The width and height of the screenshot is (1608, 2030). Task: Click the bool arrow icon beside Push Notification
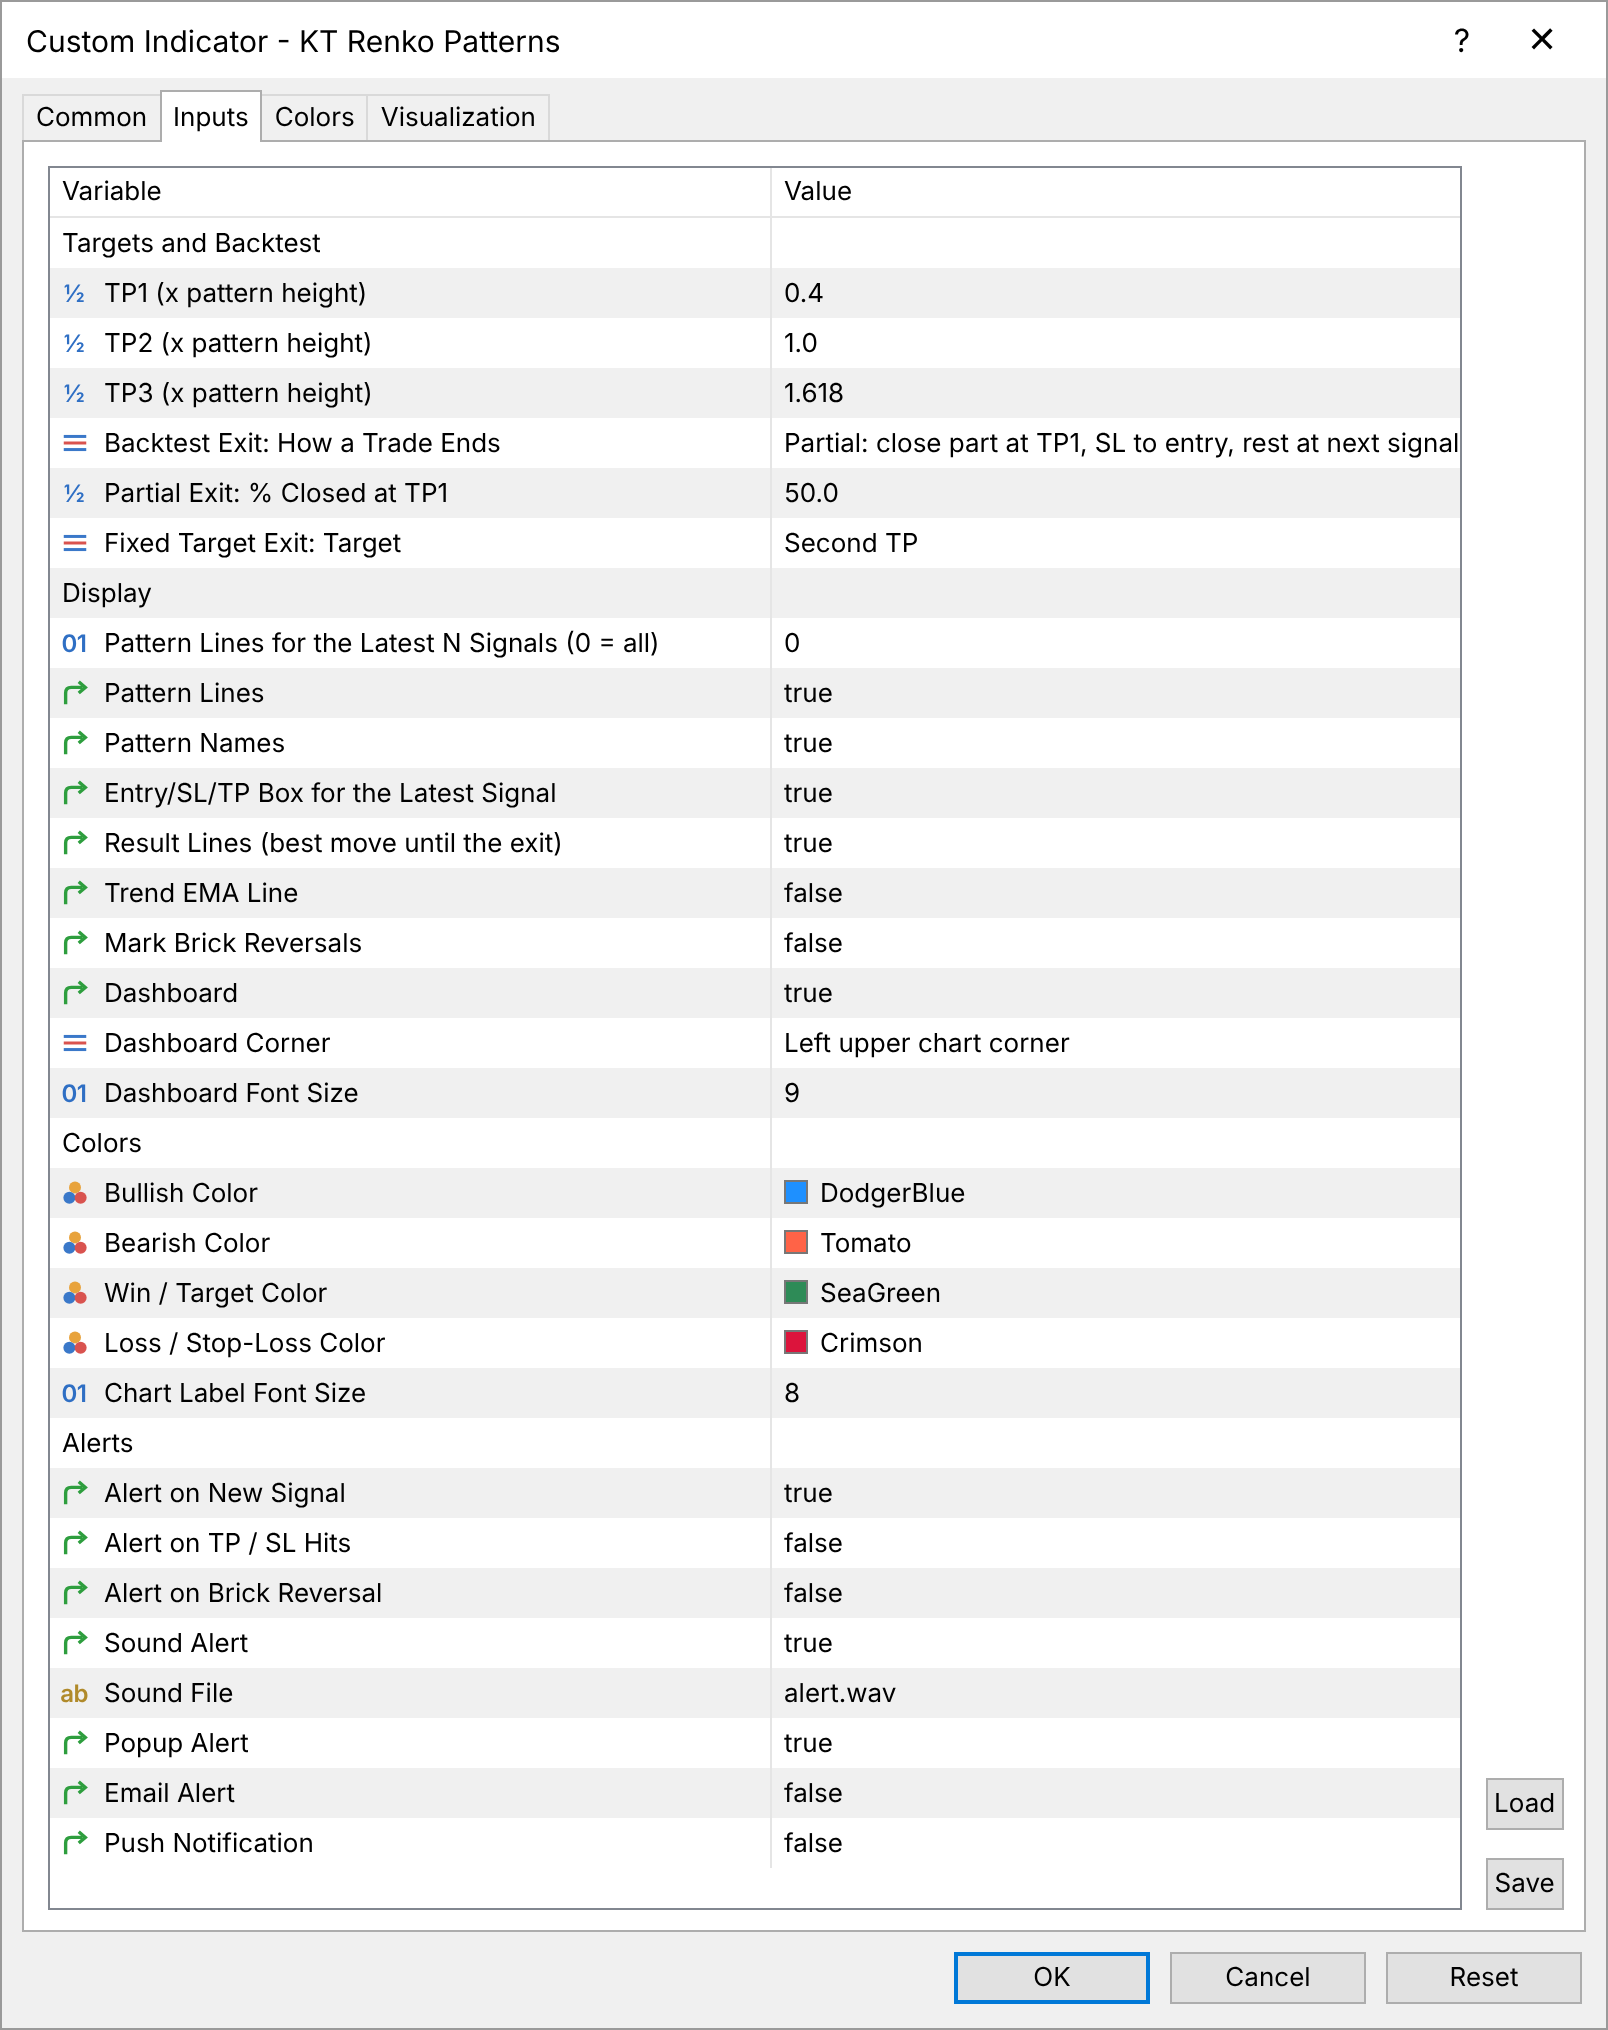pyautogui.click(x=75, y=1843)
